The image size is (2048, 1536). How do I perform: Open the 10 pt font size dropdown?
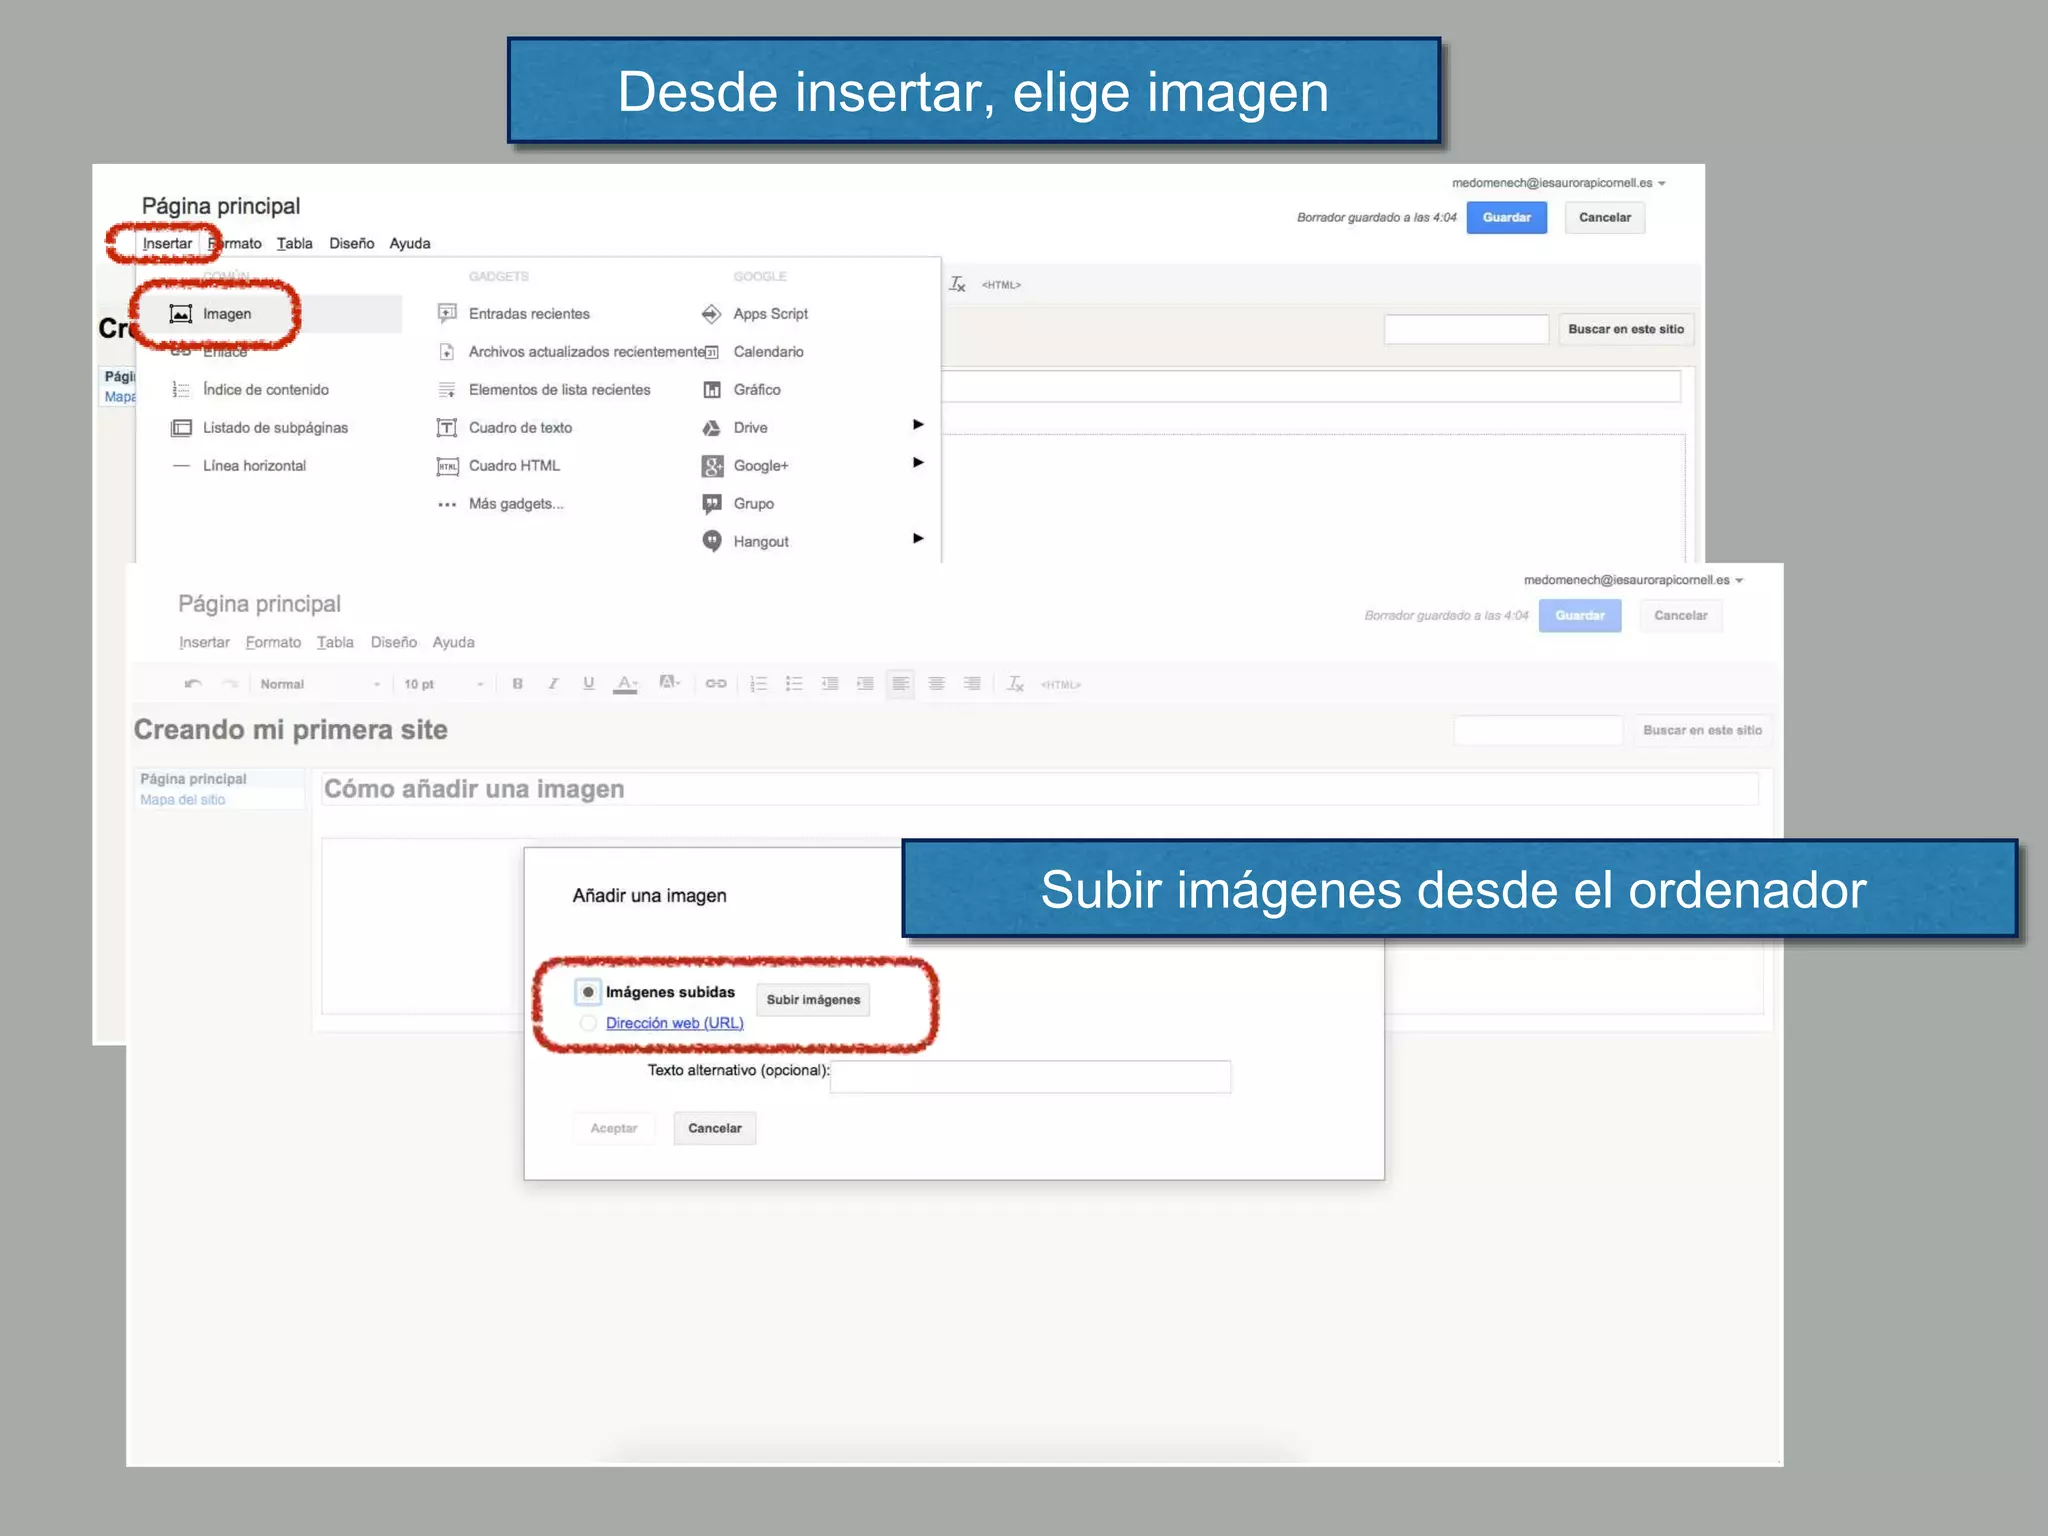(444, 684)
